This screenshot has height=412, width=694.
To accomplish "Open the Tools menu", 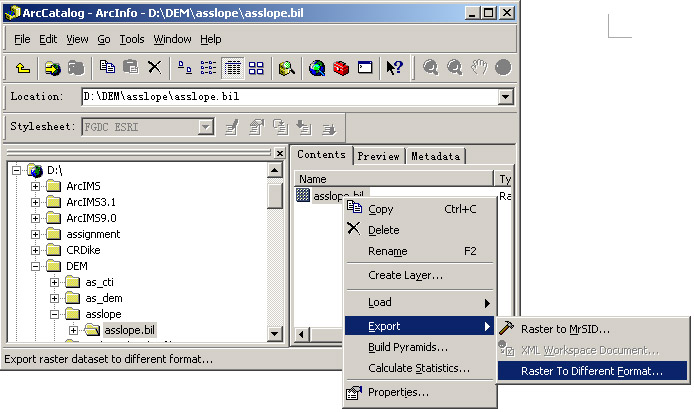I will click(132, 39).
